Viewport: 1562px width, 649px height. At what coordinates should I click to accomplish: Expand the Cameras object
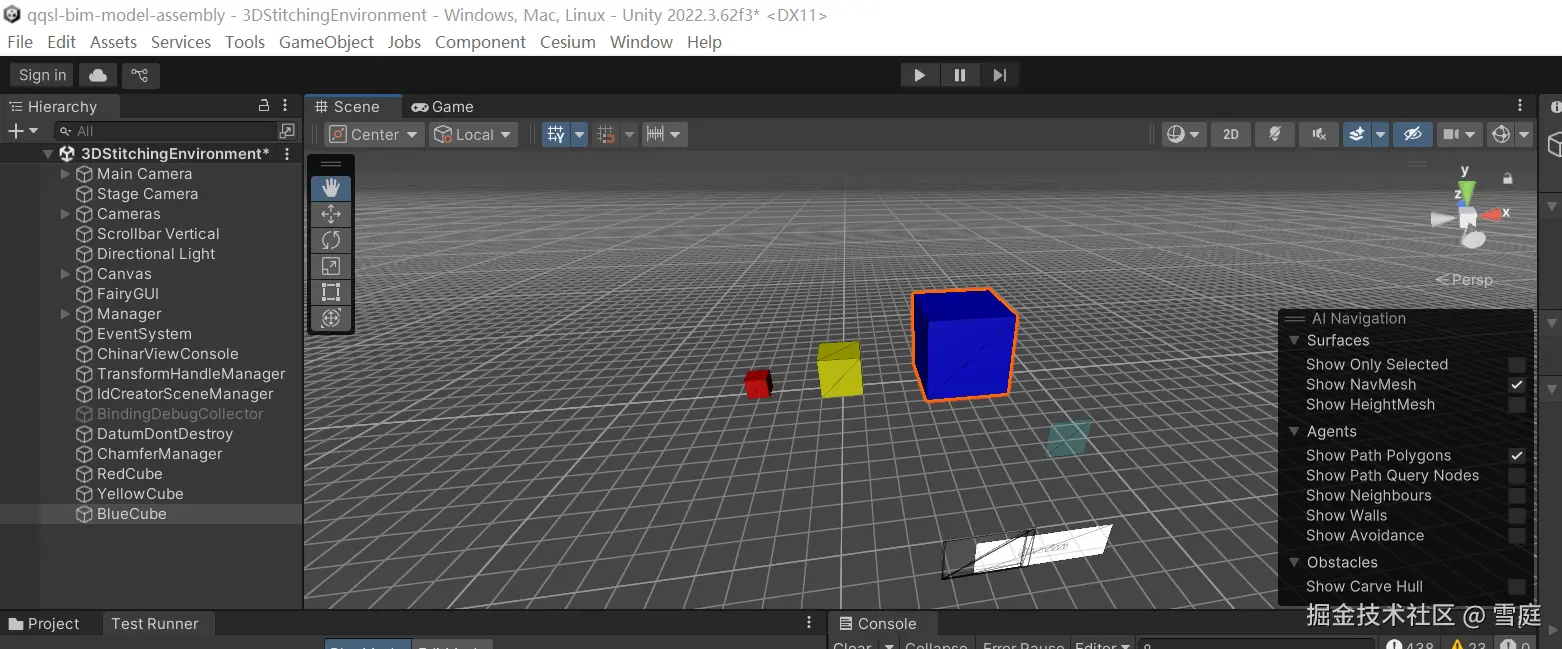[66, 214]
